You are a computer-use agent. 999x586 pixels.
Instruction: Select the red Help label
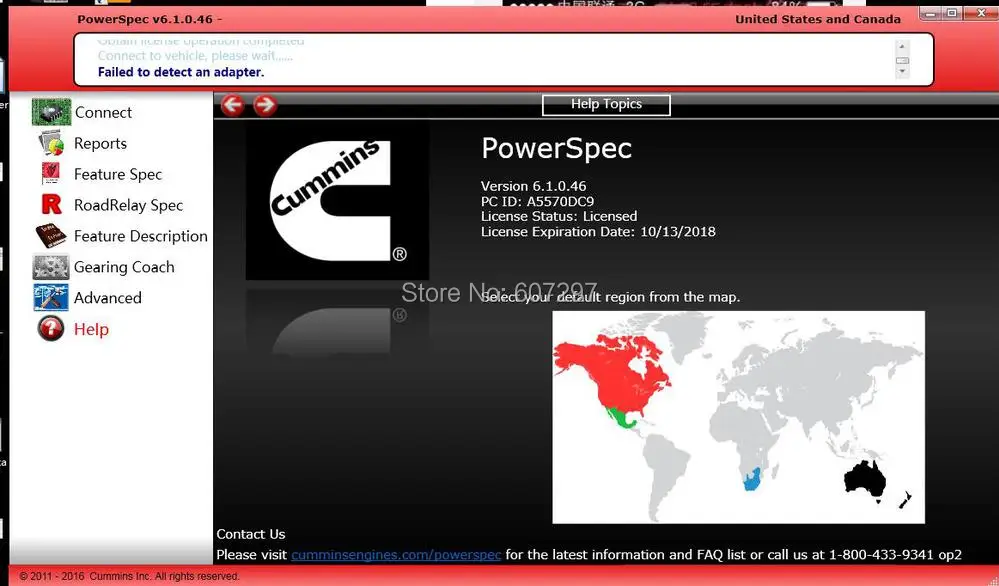coord(91,329)
